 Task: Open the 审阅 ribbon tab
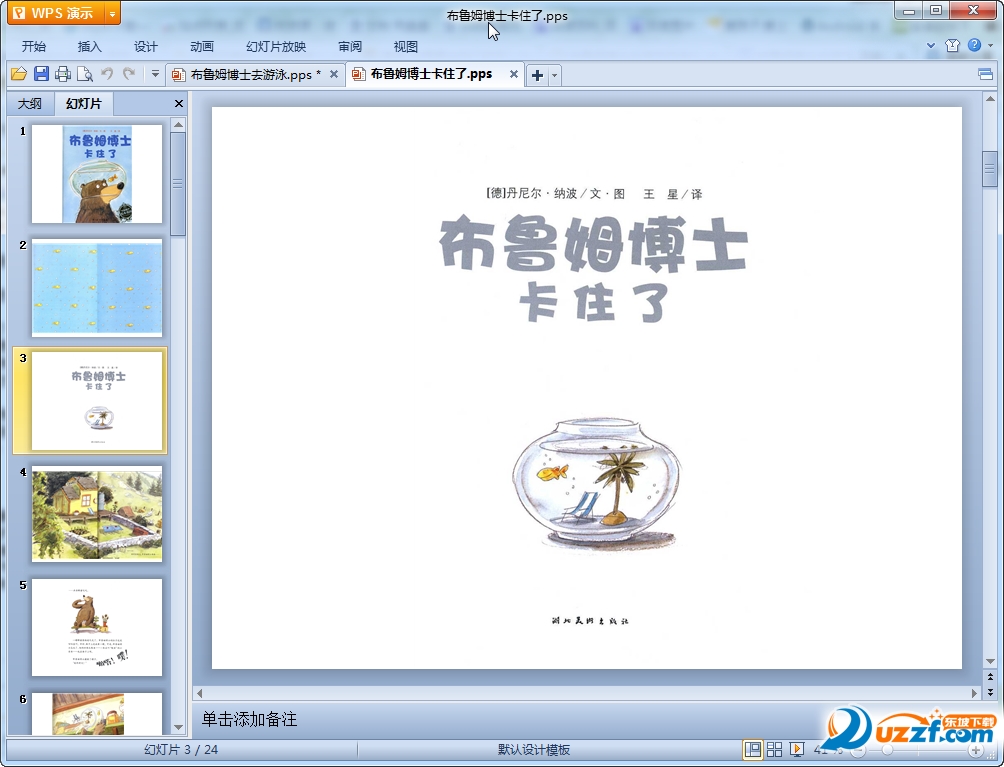click(x=350, y=47)
